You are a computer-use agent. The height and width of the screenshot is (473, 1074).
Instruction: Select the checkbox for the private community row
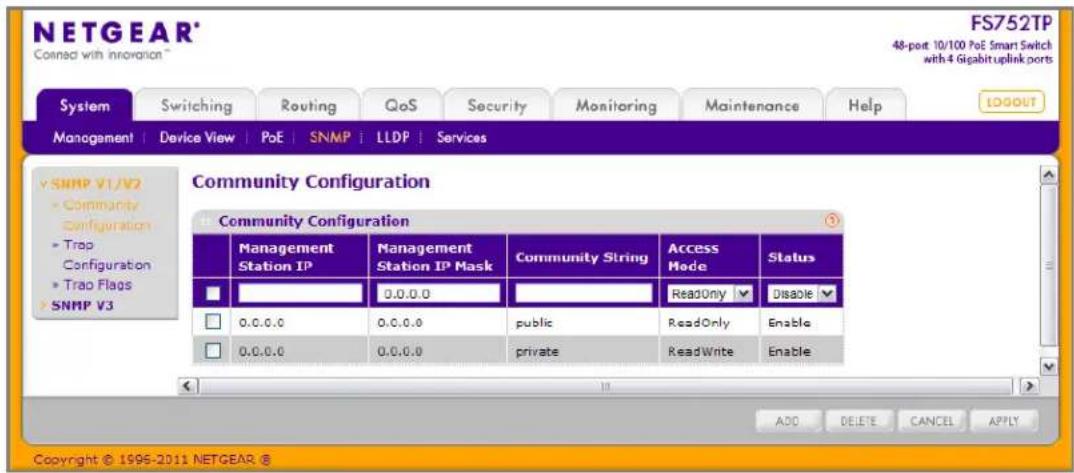pyautogui.click(x=214, y=351)
